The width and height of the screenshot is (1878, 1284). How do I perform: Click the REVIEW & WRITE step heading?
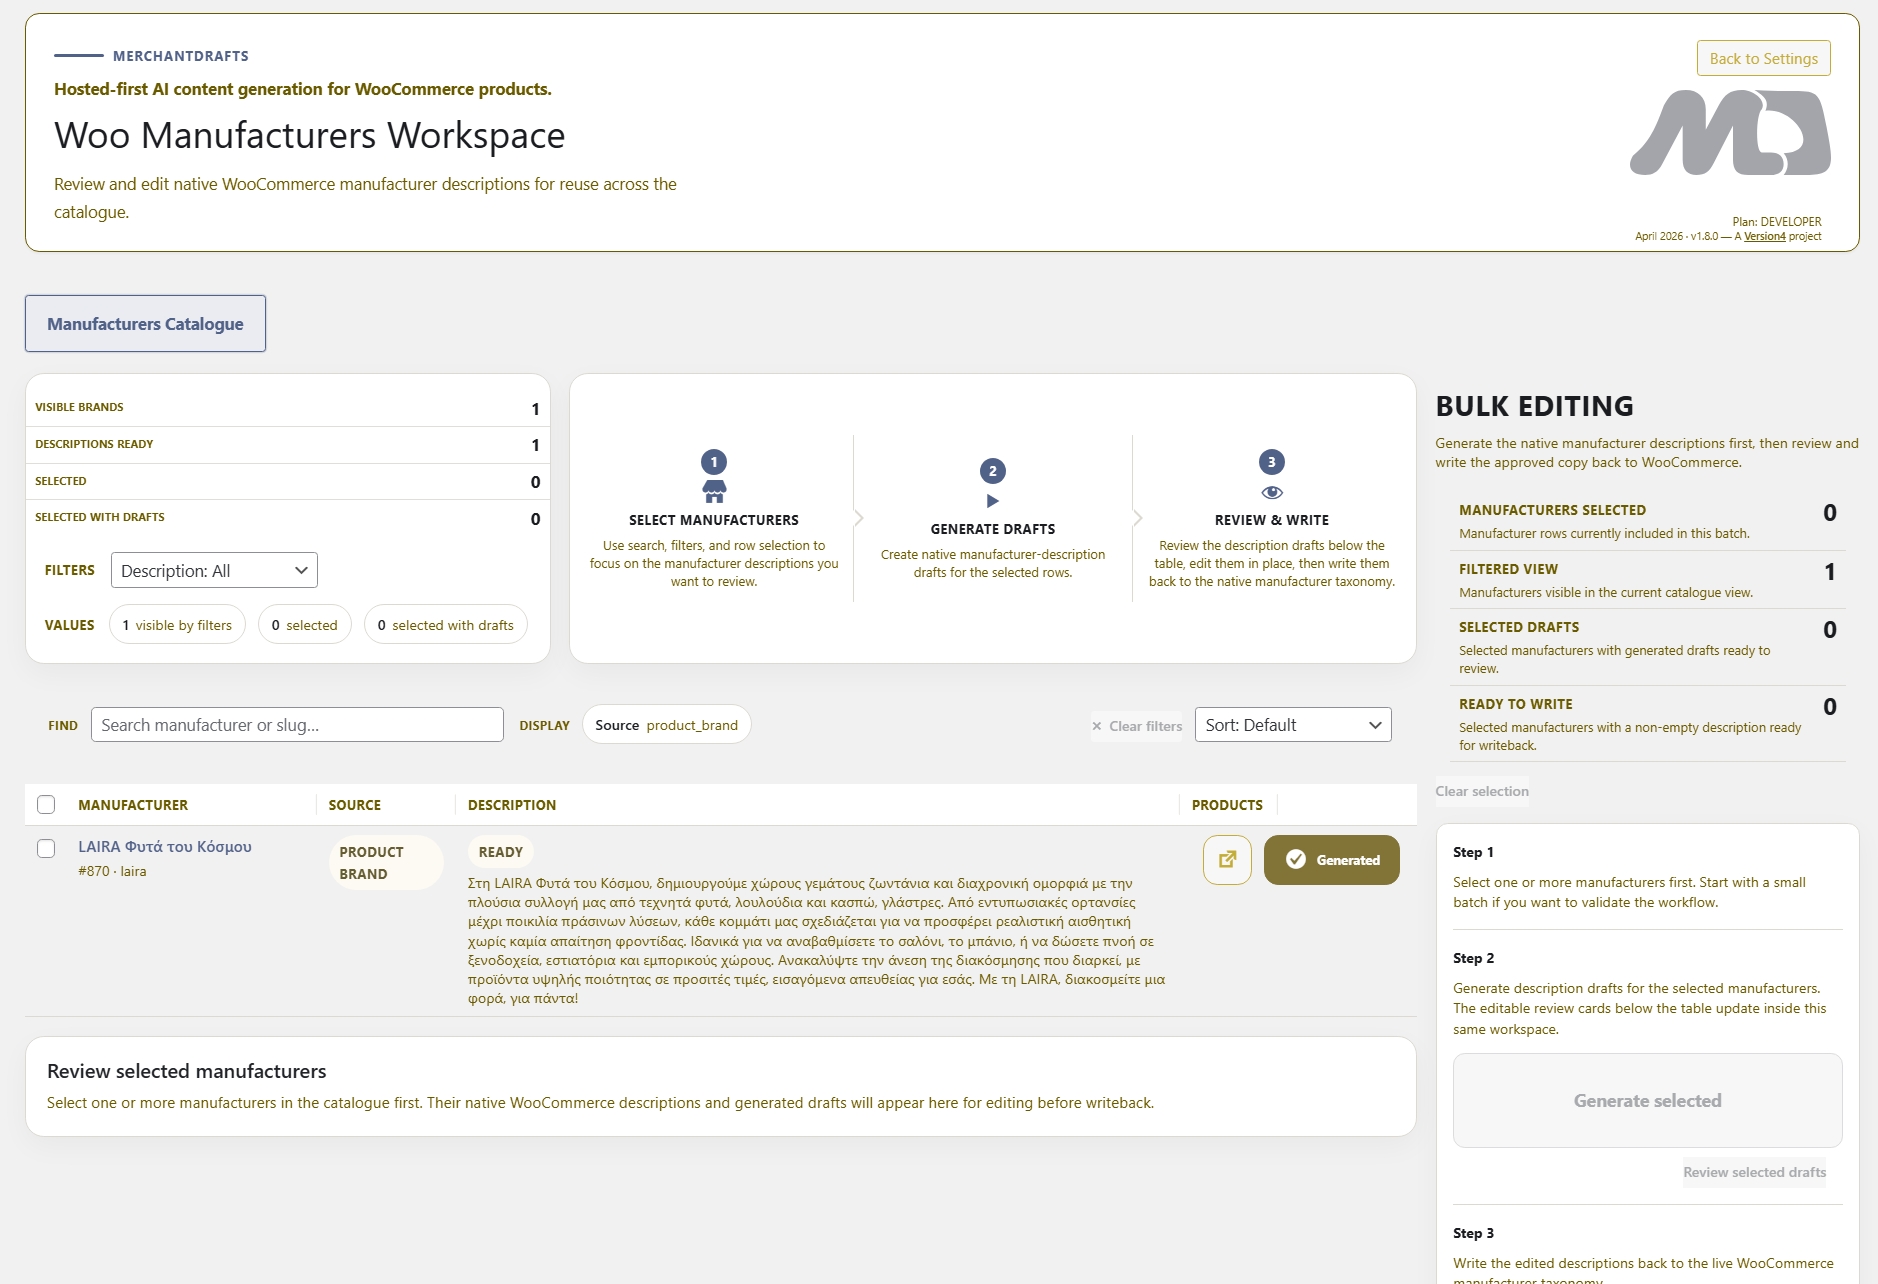(x=1271, y=520)
